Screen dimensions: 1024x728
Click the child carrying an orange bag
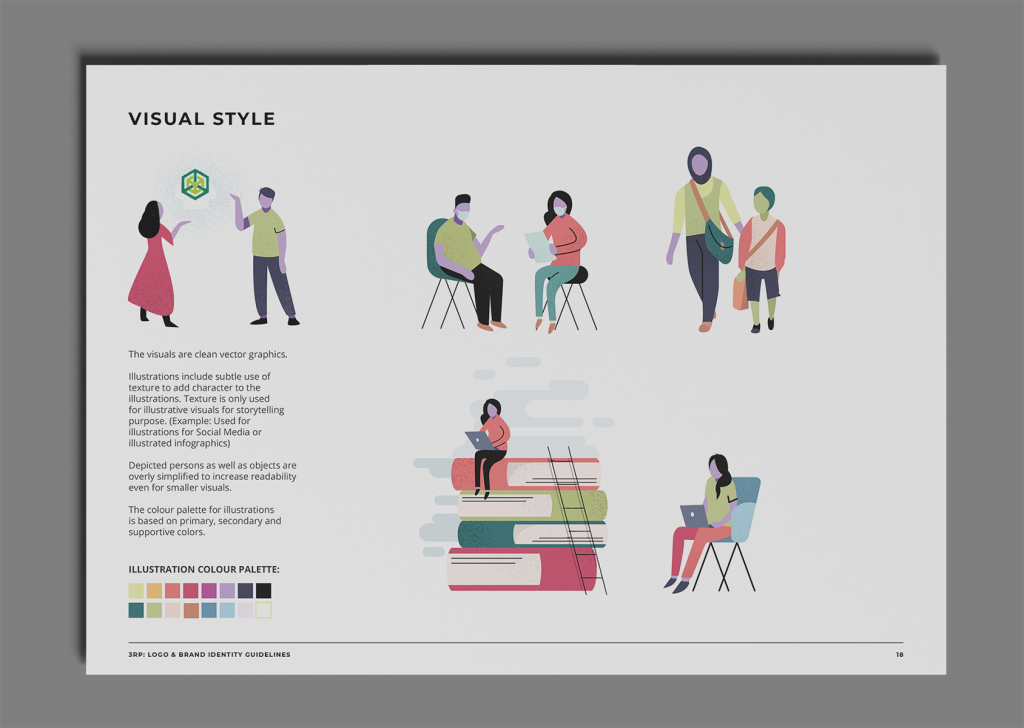[760, 259]
